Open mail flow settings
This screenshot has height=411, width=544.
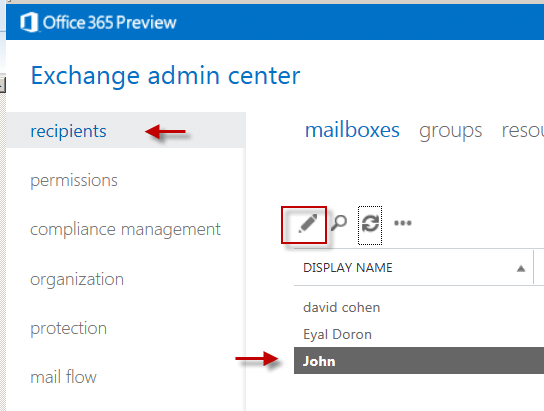coord(63,377)
